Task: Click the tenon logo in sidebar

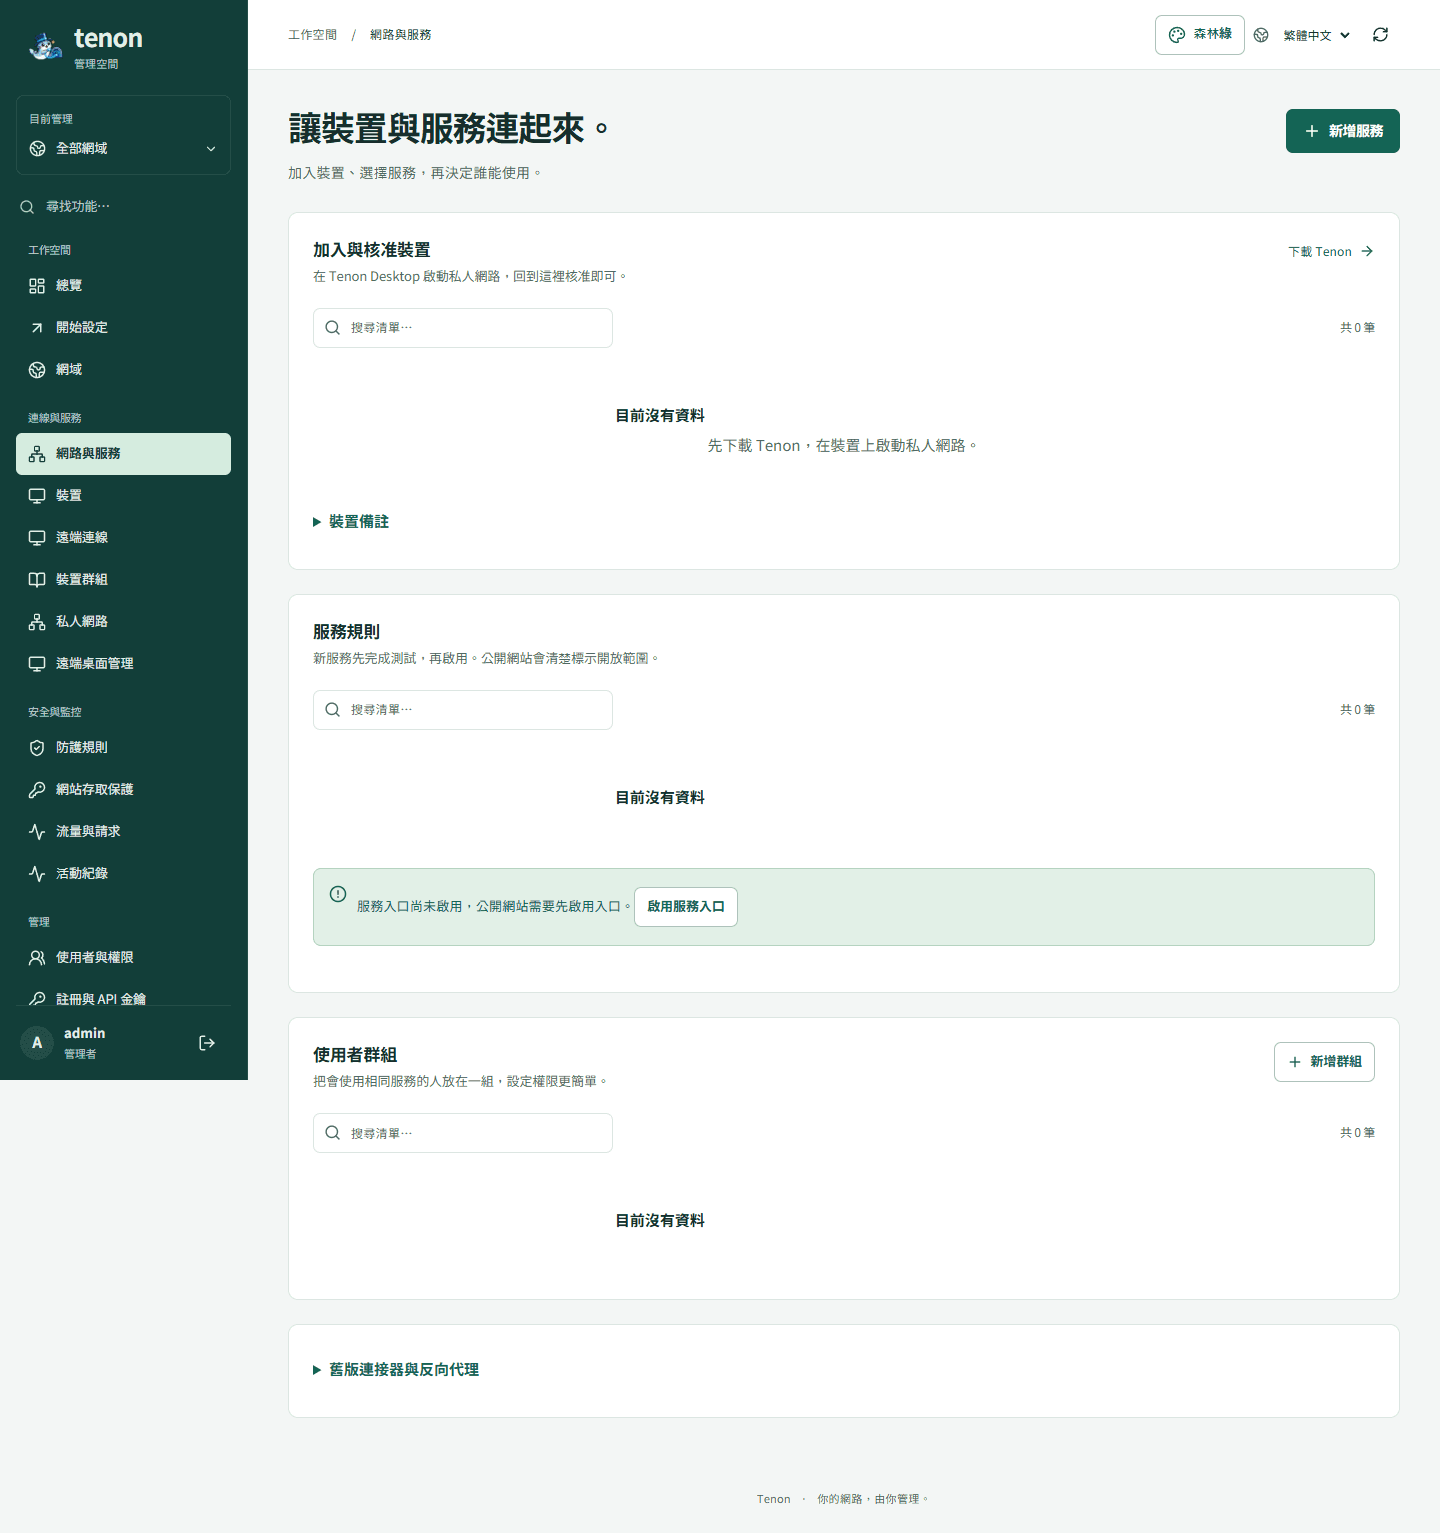Action: [x=86, y=46]
